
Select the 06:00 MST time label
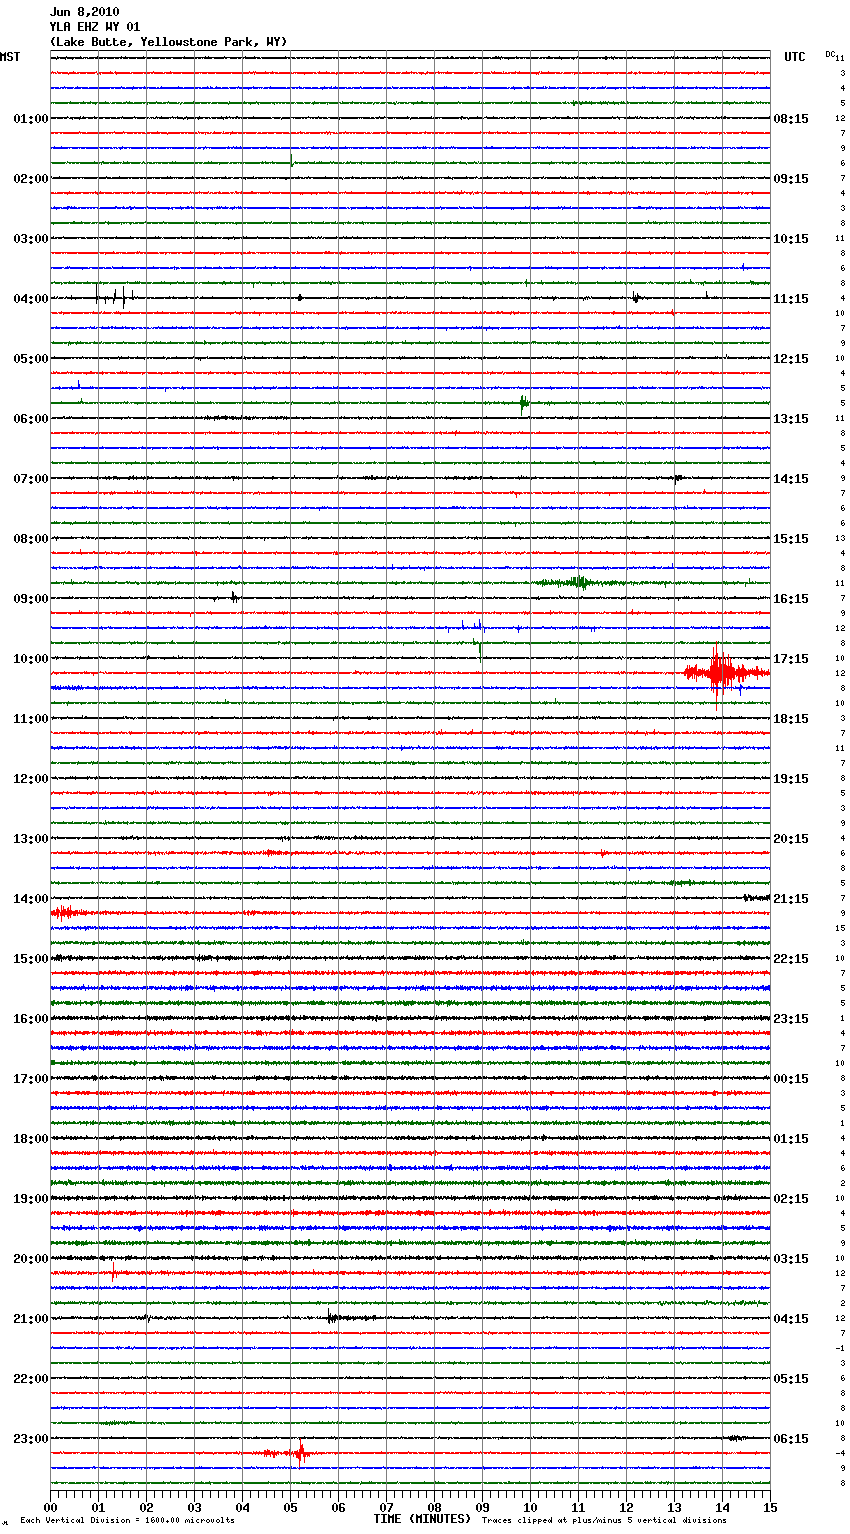[x=31, y=419]
